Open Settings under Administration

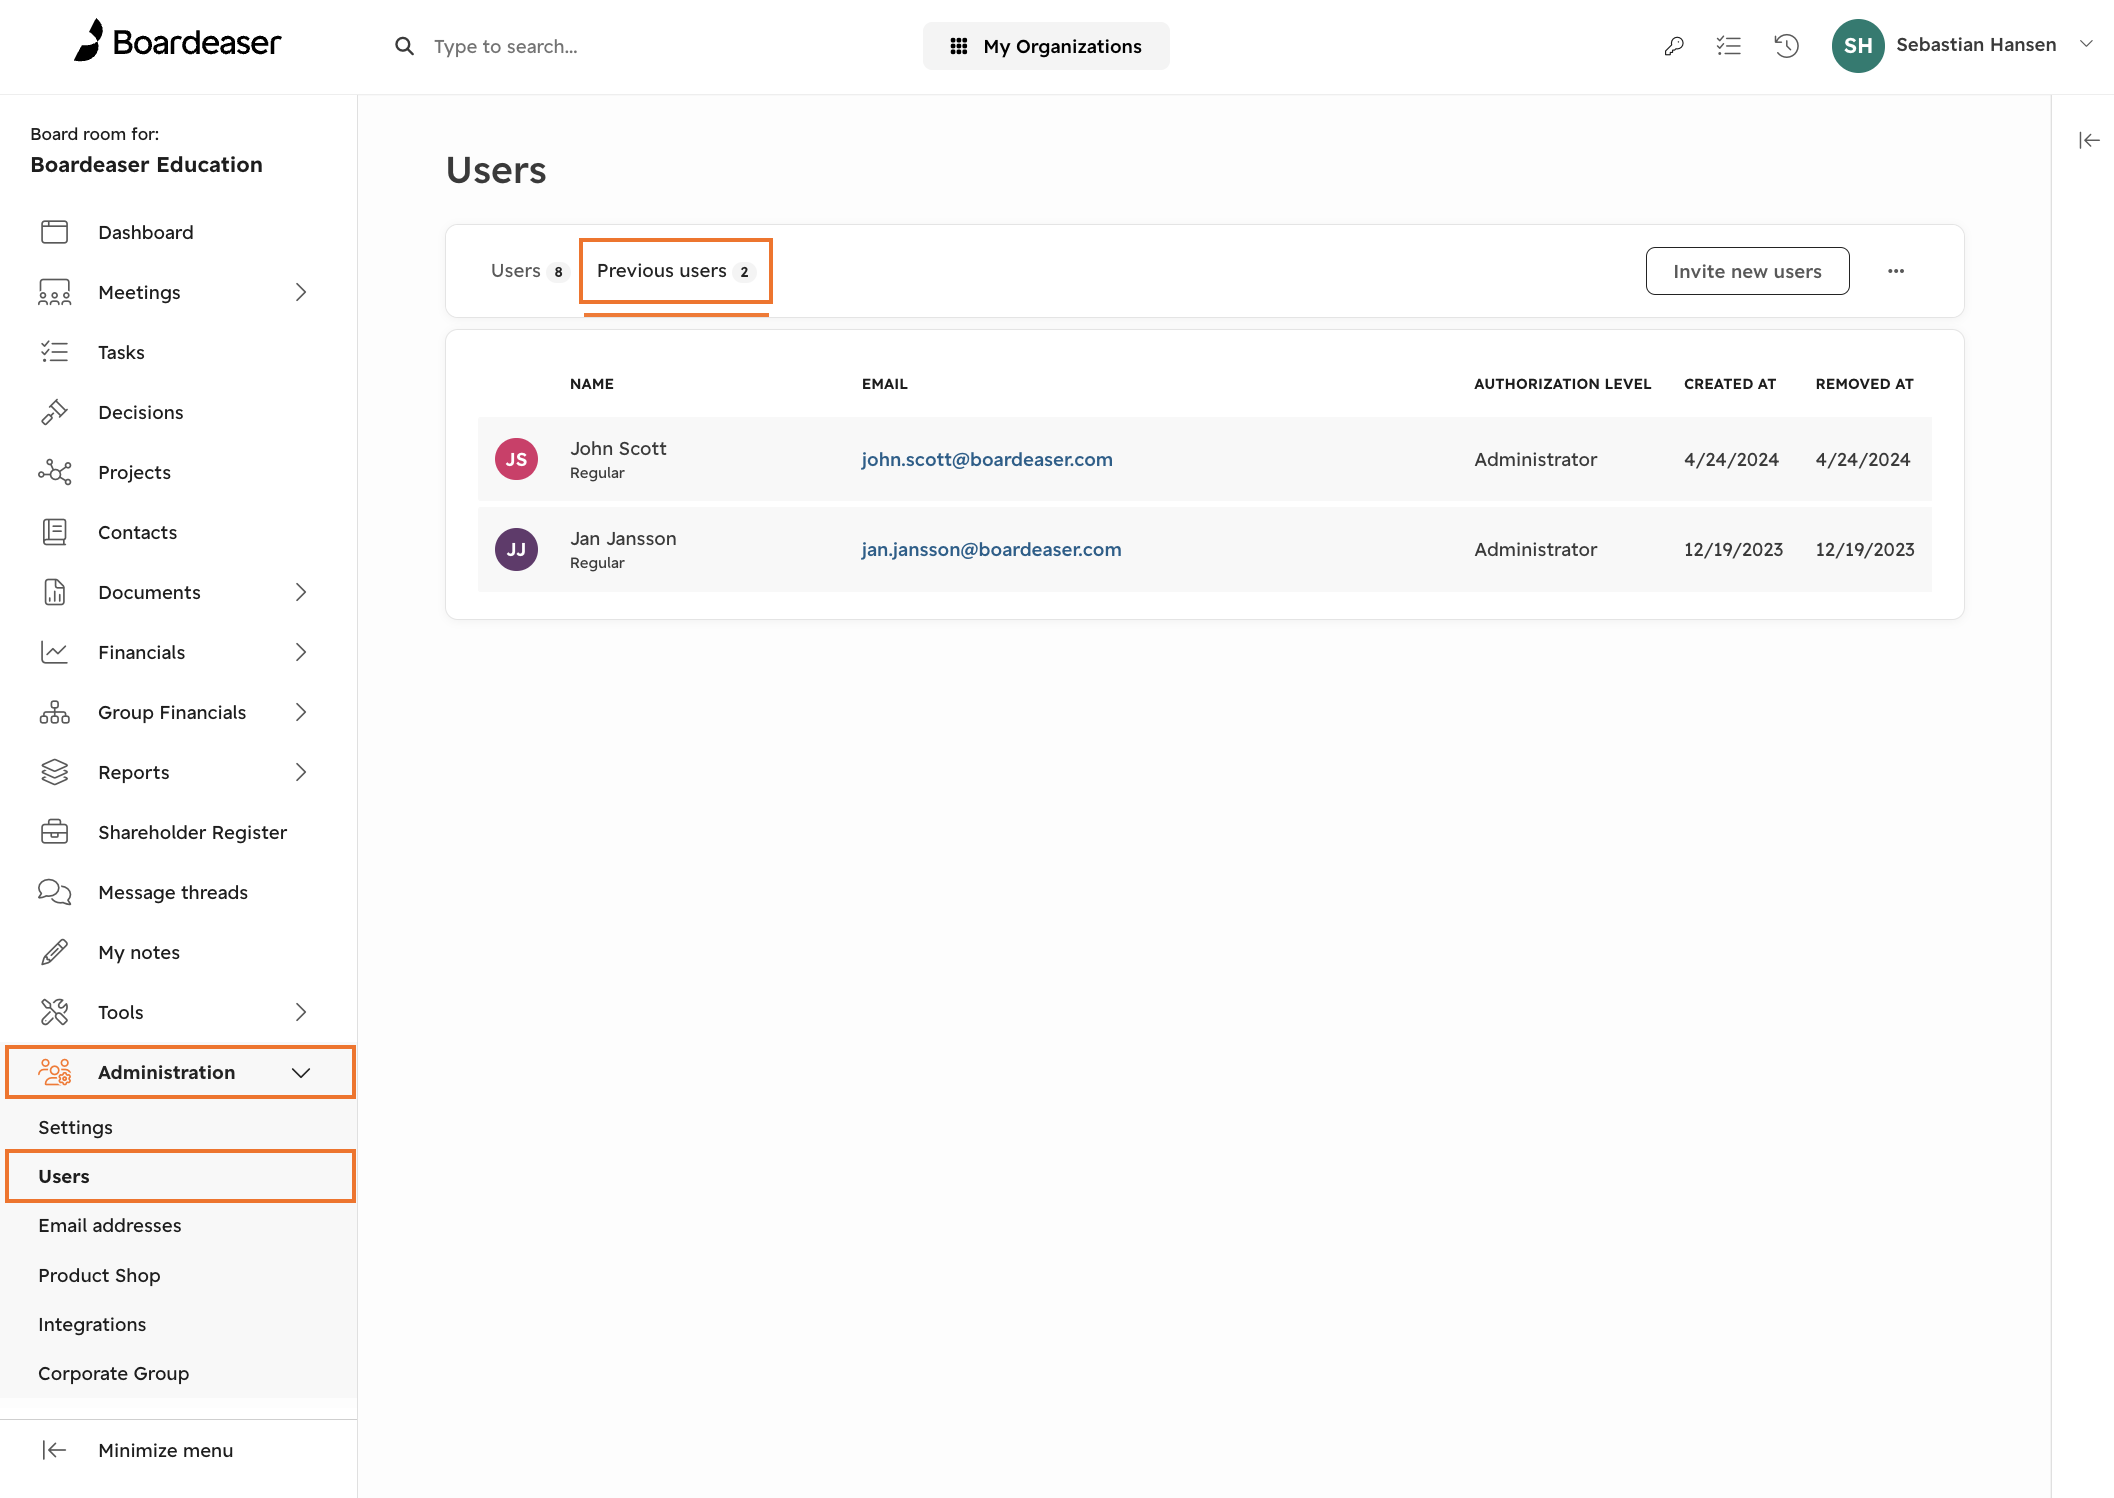pos(75,1127)
